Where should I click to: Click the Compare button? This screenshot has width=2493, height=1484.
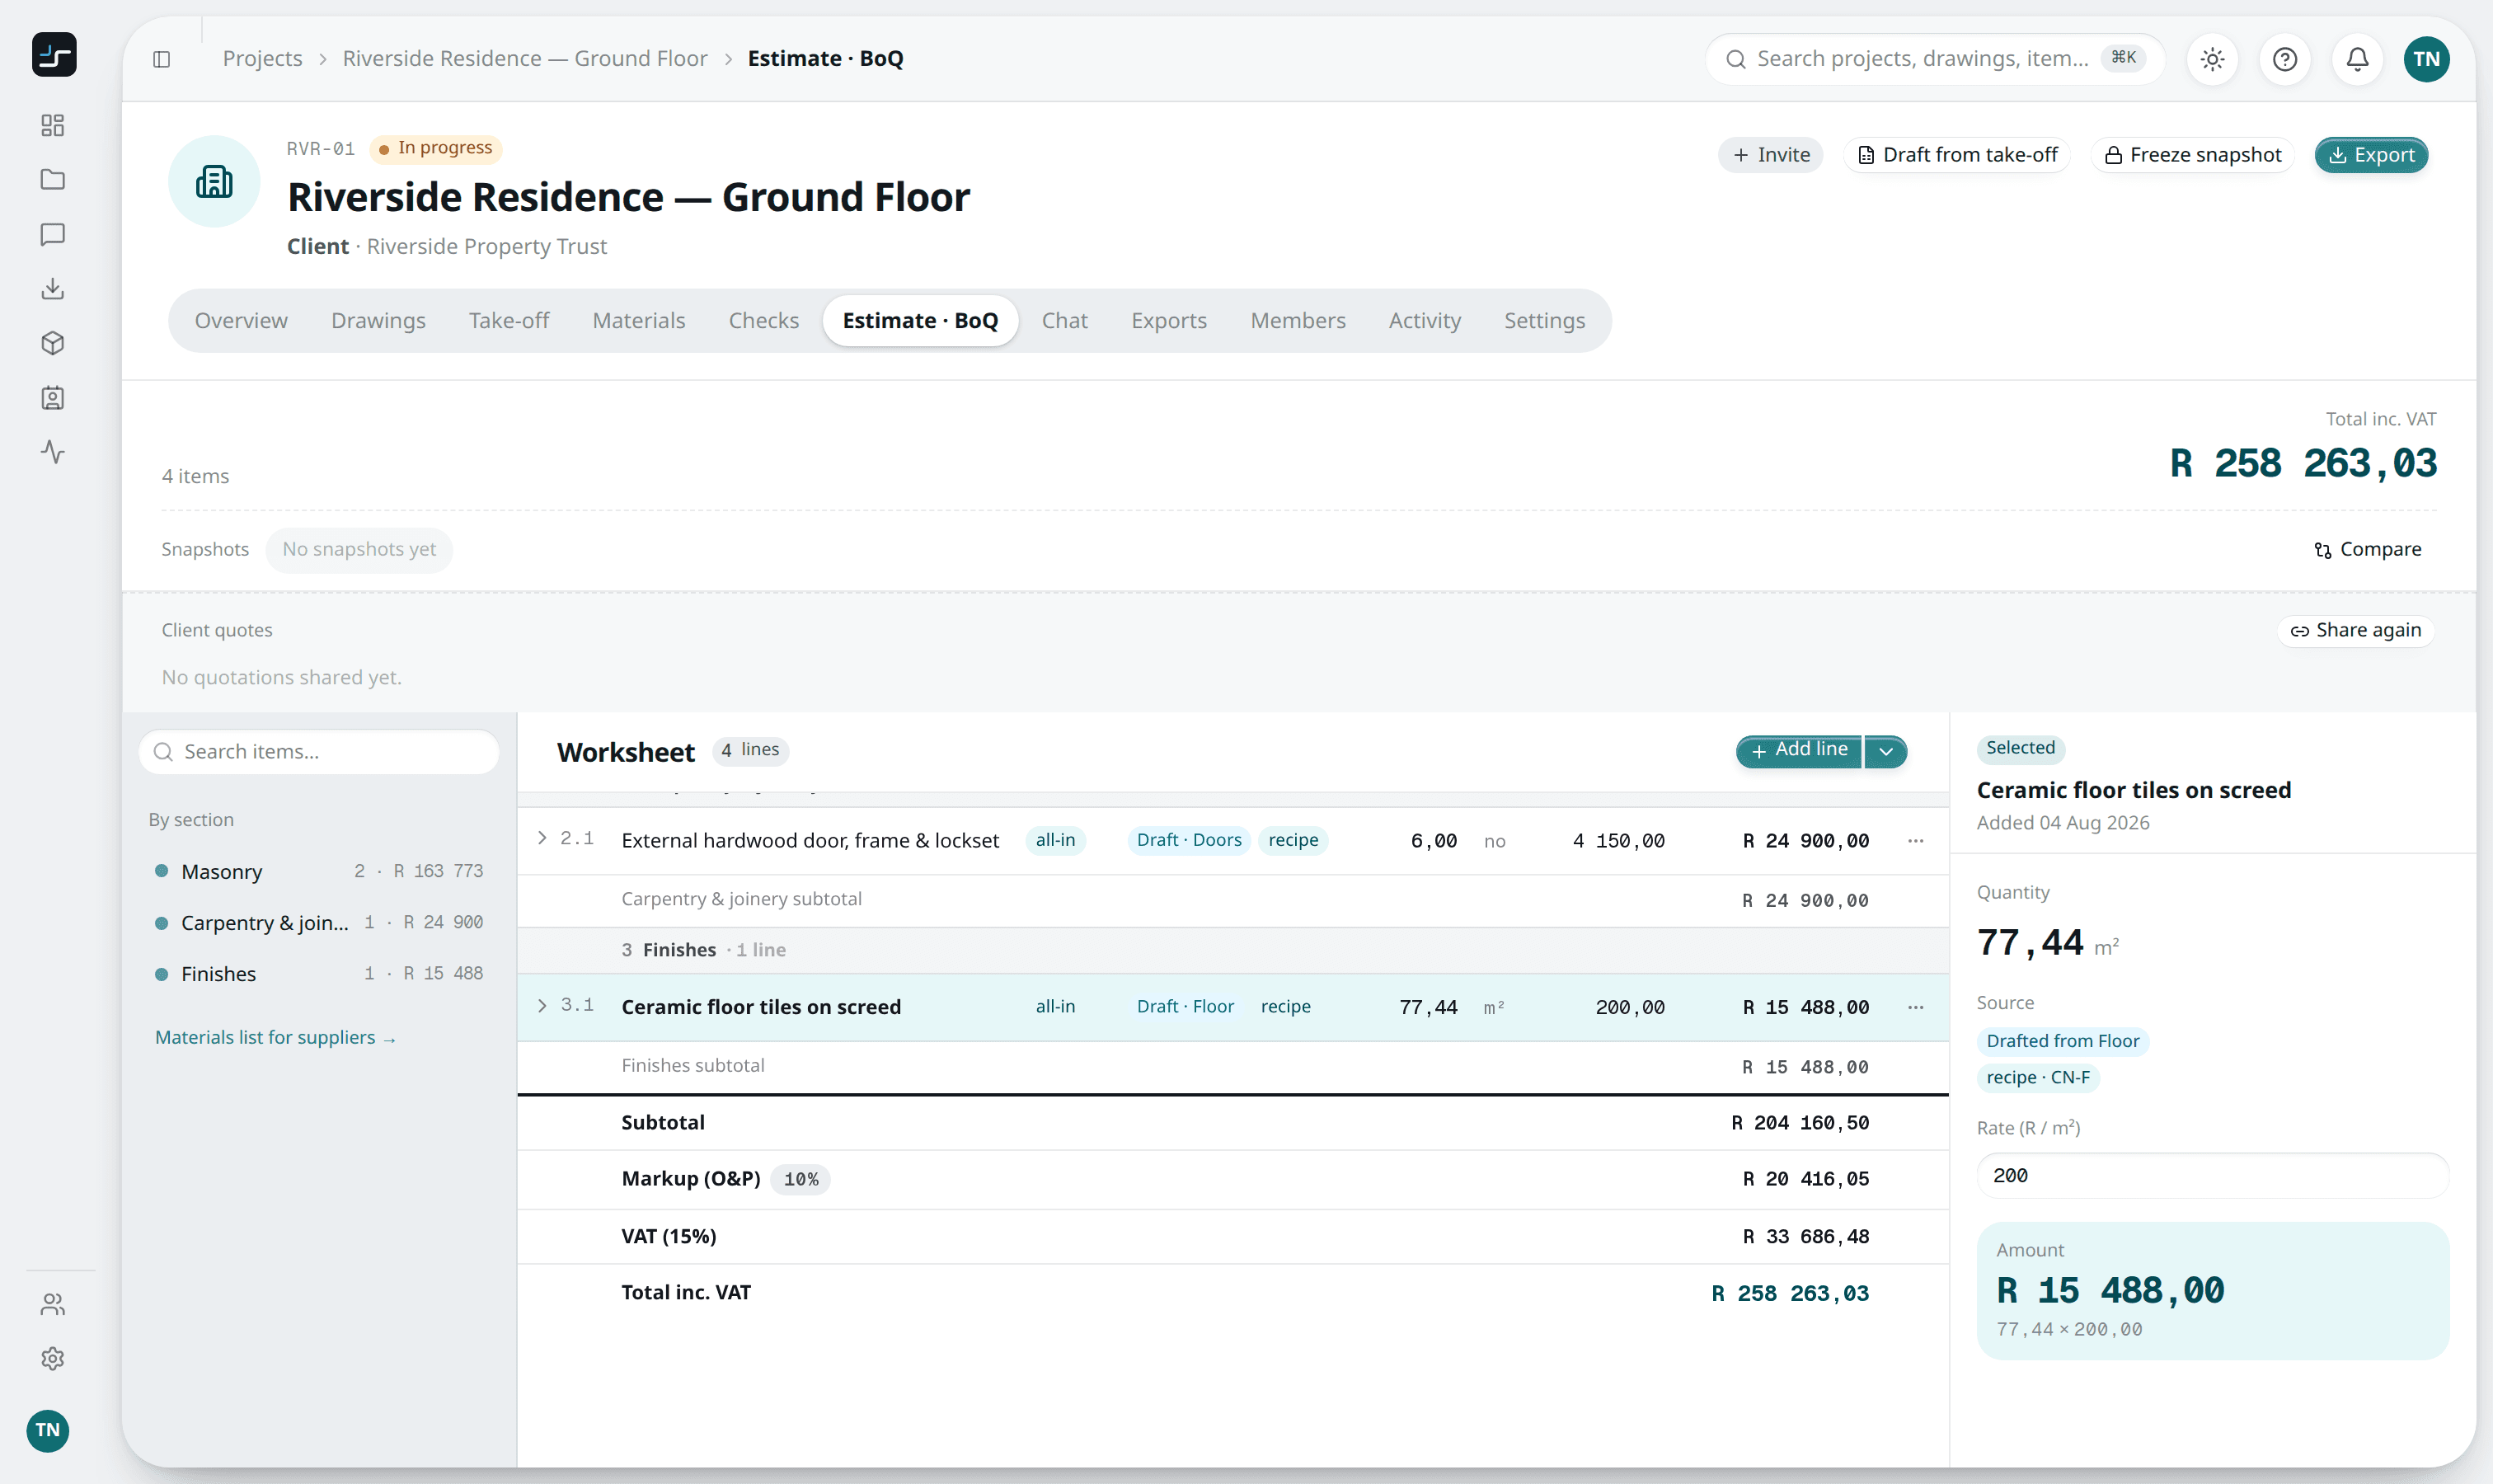click(x=2367, y=549)
